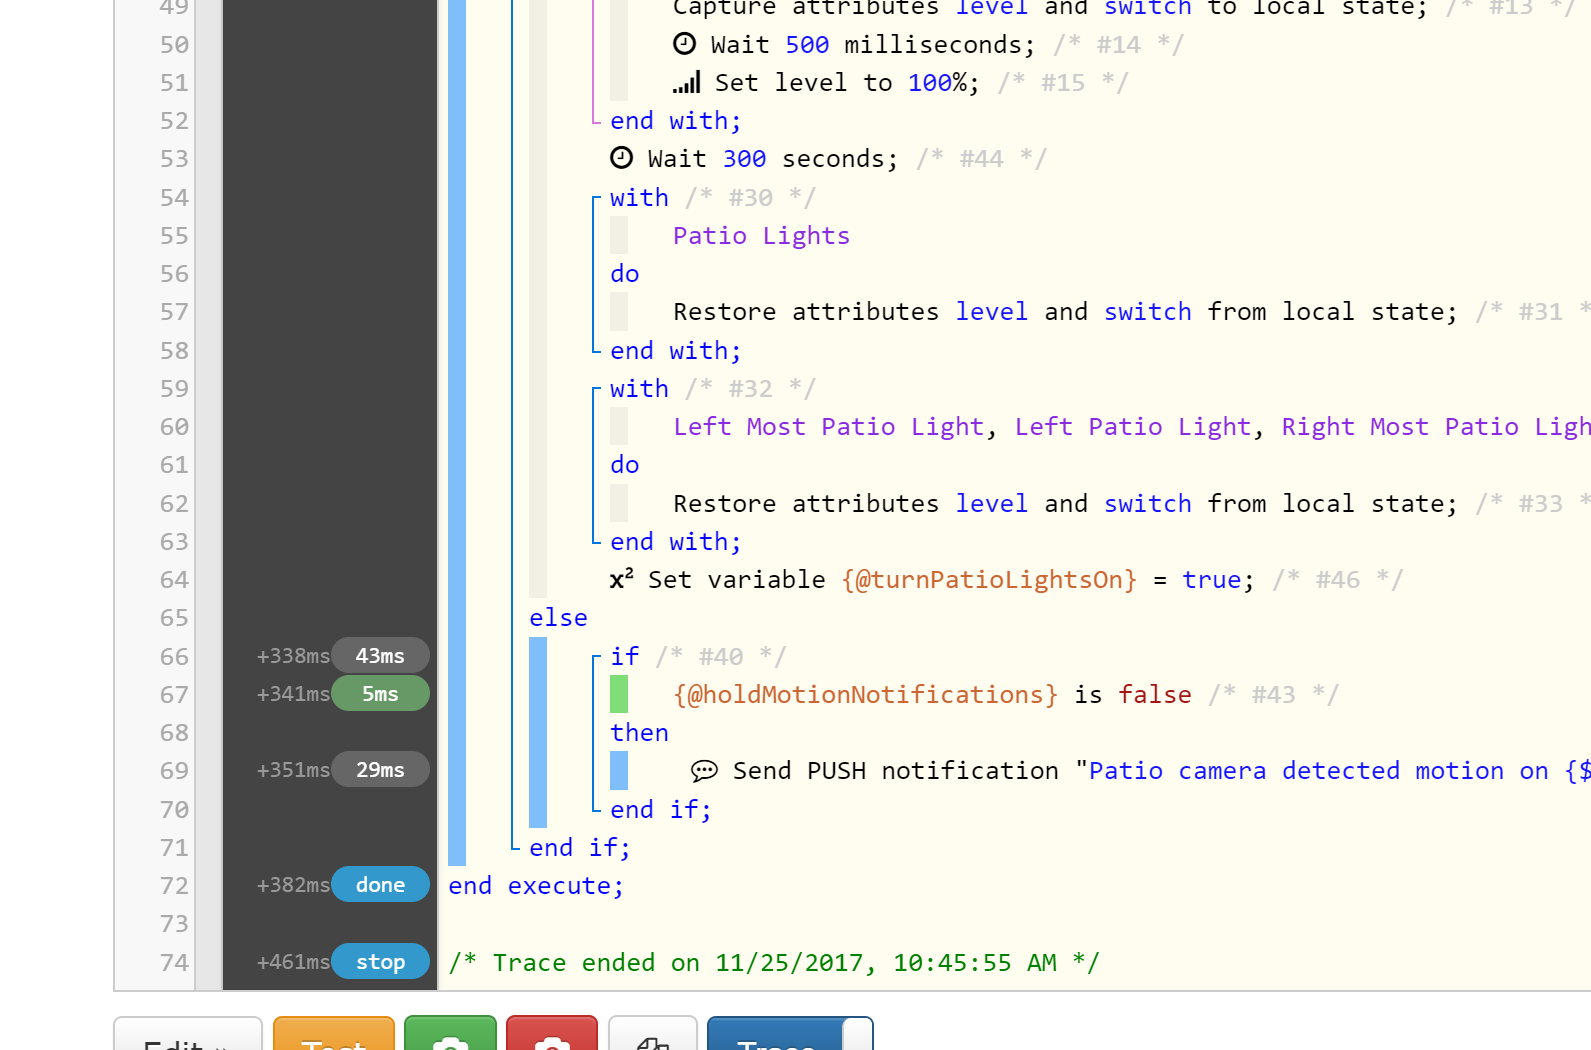
Task: Click the blue action indicator on line 69
Action: [x=619, y=771]
